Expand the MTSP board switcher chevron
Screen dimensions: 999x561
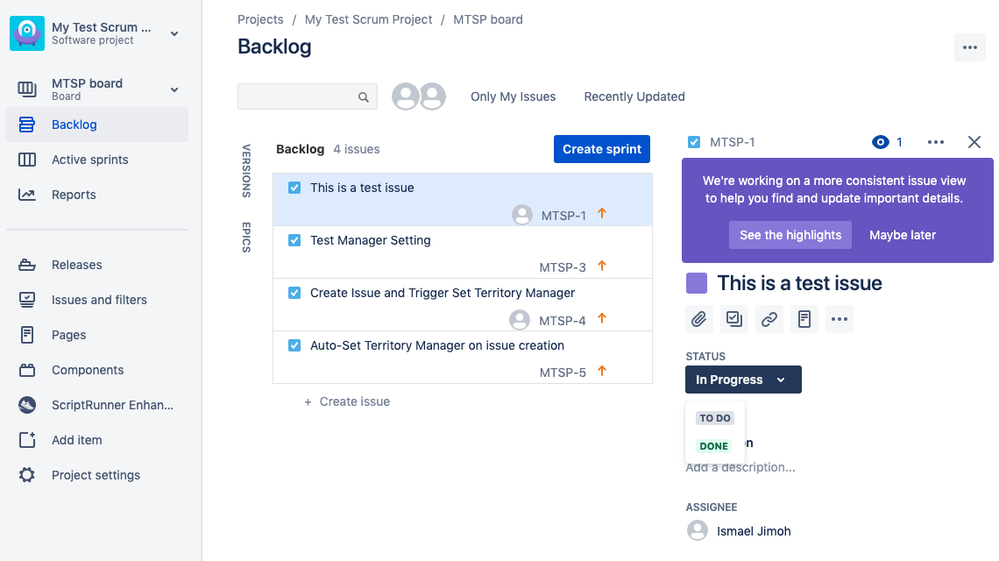pos(174,90)
